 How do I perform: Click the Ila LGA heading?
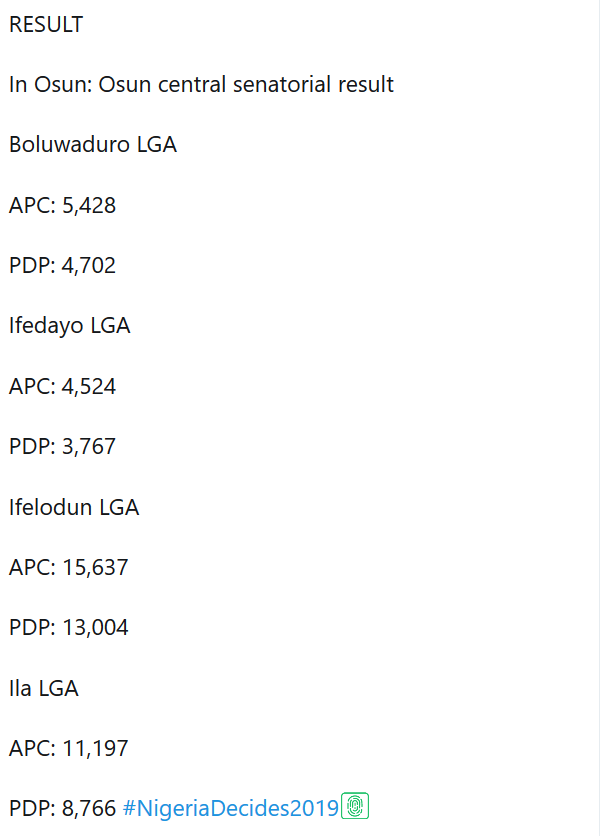(x=44, y=688)
